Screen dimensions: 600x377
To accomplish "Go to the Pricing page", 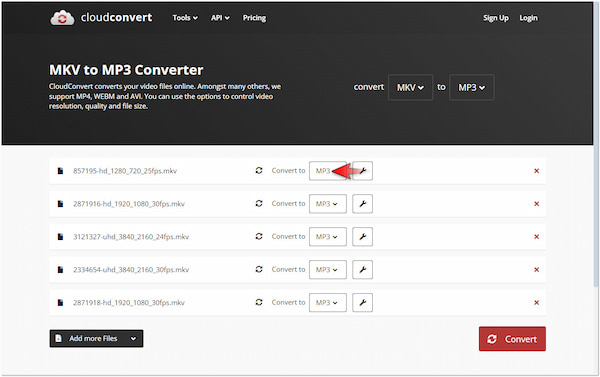I will pos(254,18).
